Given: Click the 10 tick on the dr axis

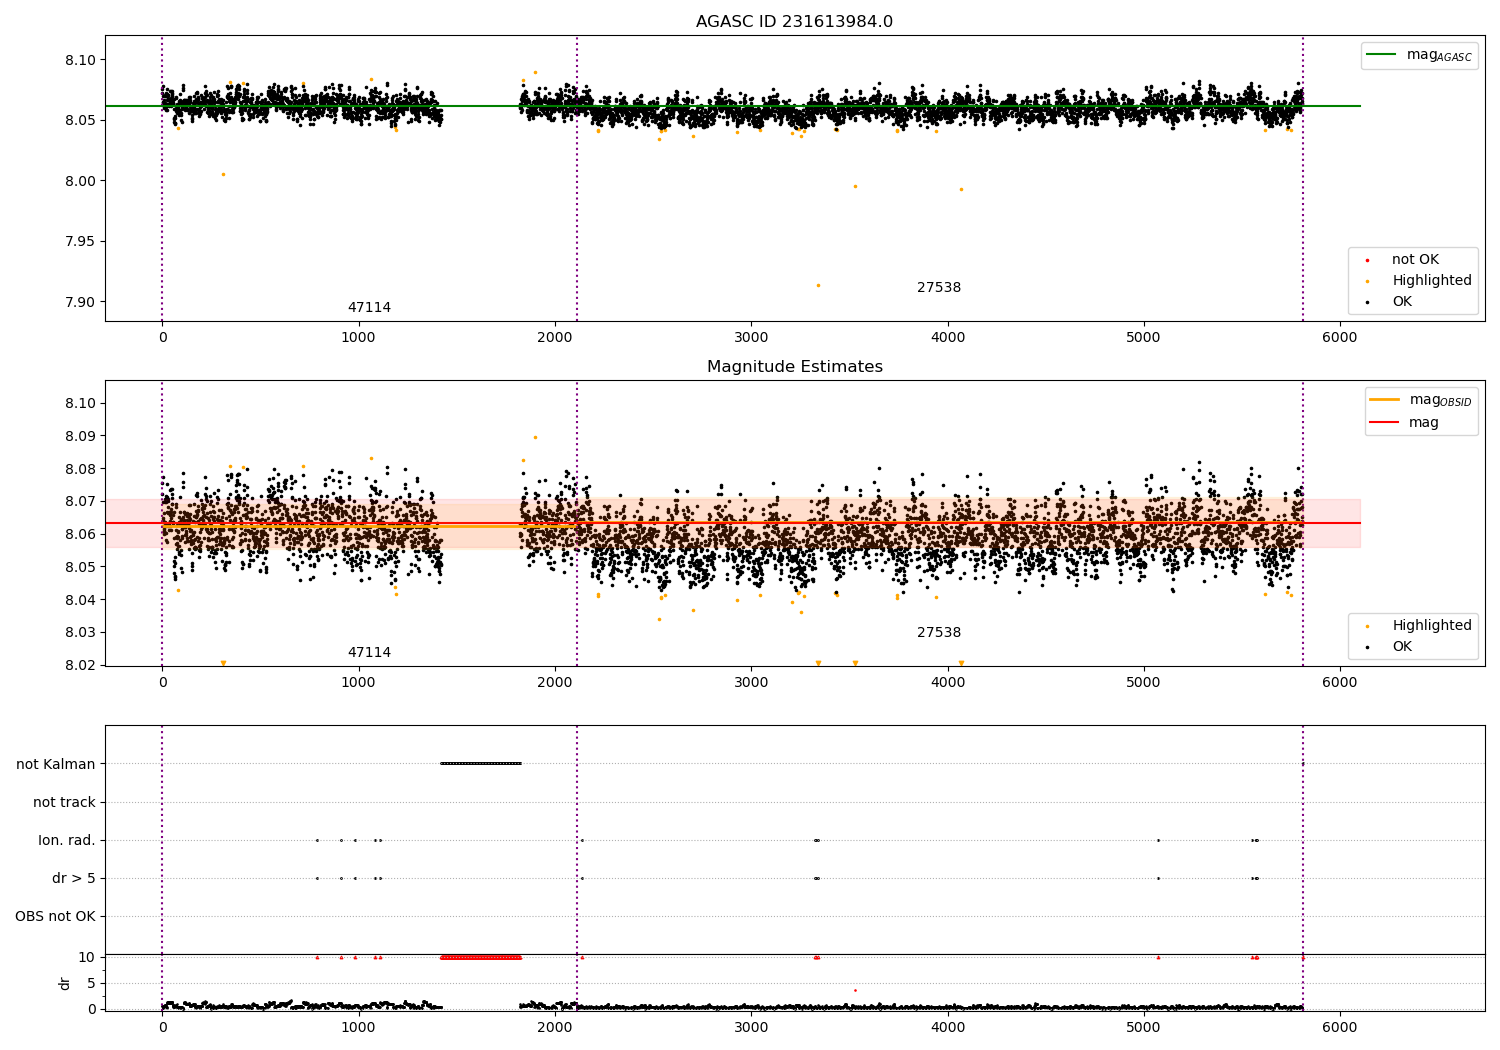Looking at the screenshot, I should pyautogui.click(x=88, y=957).
